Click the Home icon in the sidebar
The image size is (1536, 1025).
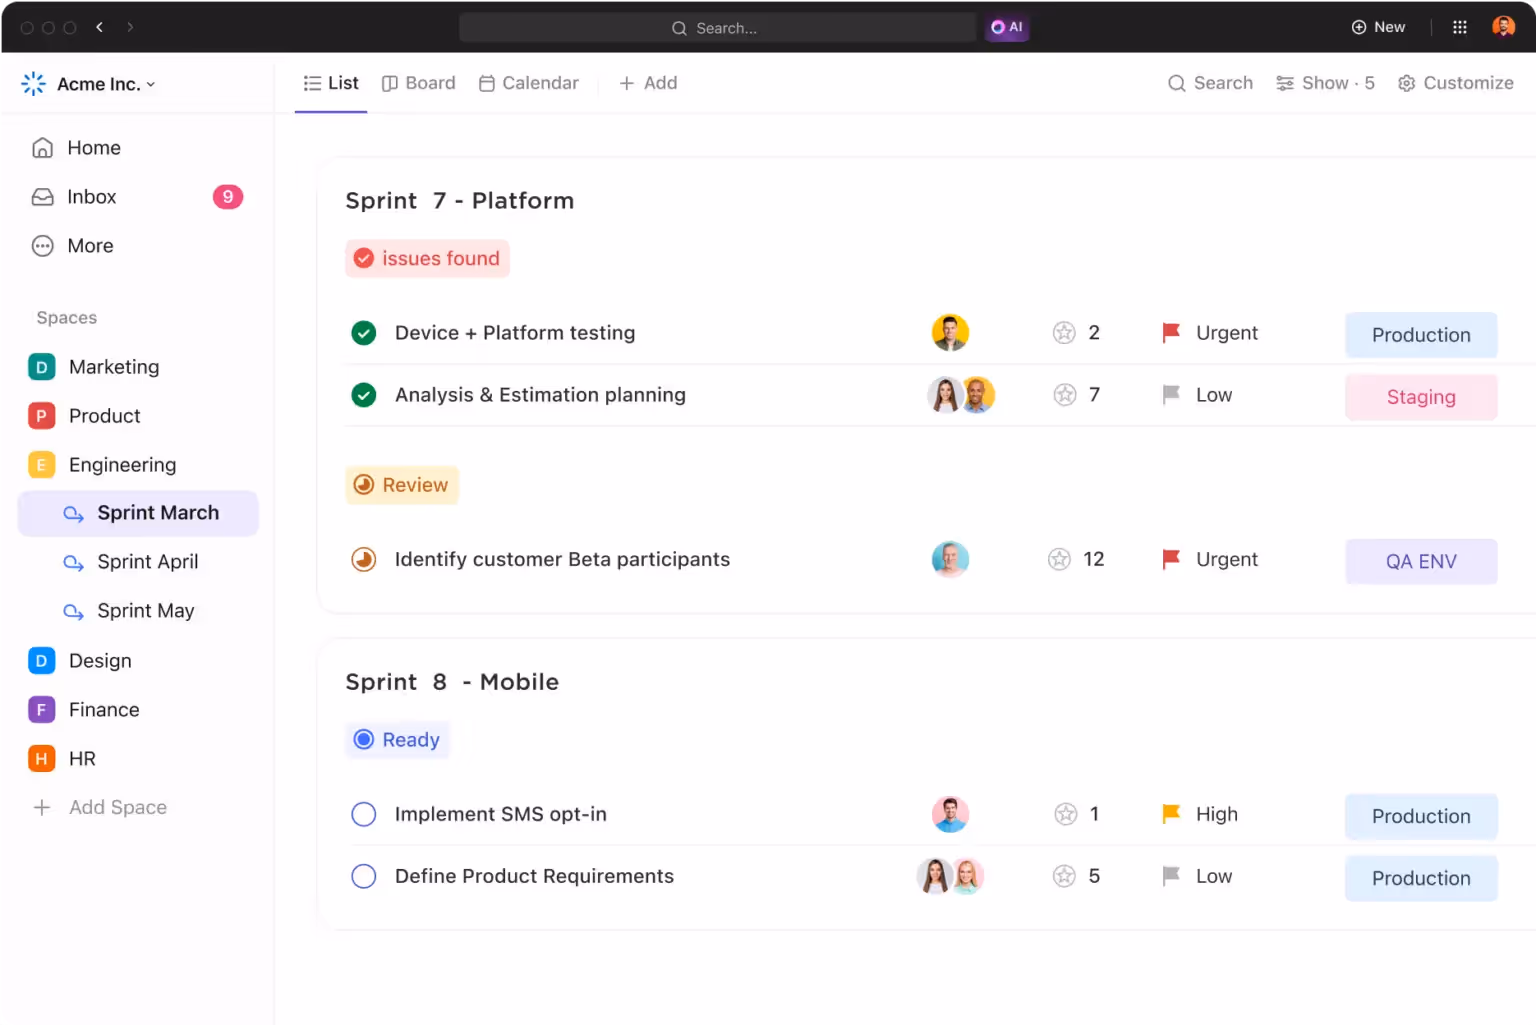pos(42,147)
